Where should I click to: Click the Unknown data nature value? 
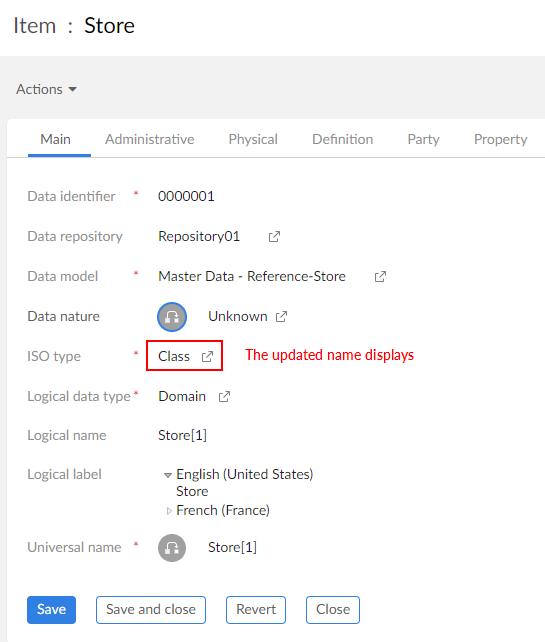237,316
